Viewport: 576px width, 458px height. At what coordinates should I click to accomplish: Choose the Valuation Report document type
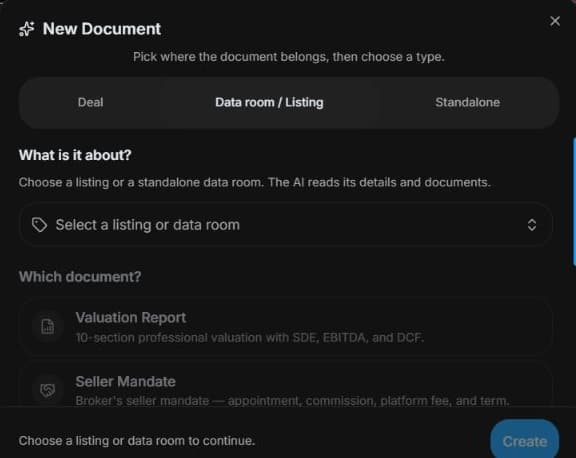coord(285,327)
